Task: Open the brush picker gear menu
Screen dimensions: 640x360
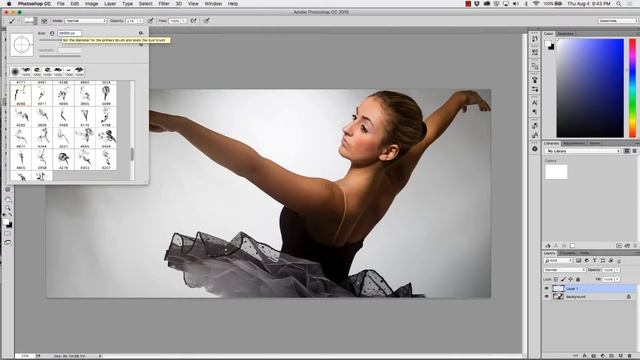Action: tap(141, 33)
